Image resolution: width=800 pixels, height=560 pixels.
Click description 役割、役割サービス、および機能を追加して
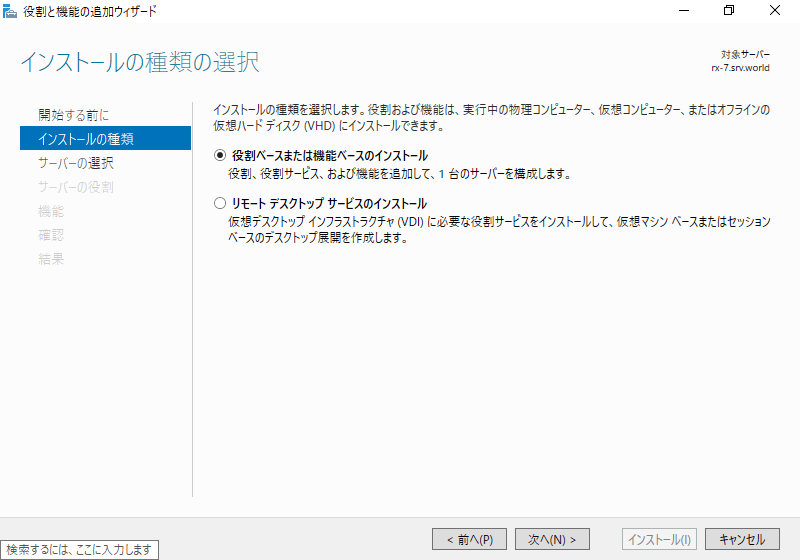point(329,173)
